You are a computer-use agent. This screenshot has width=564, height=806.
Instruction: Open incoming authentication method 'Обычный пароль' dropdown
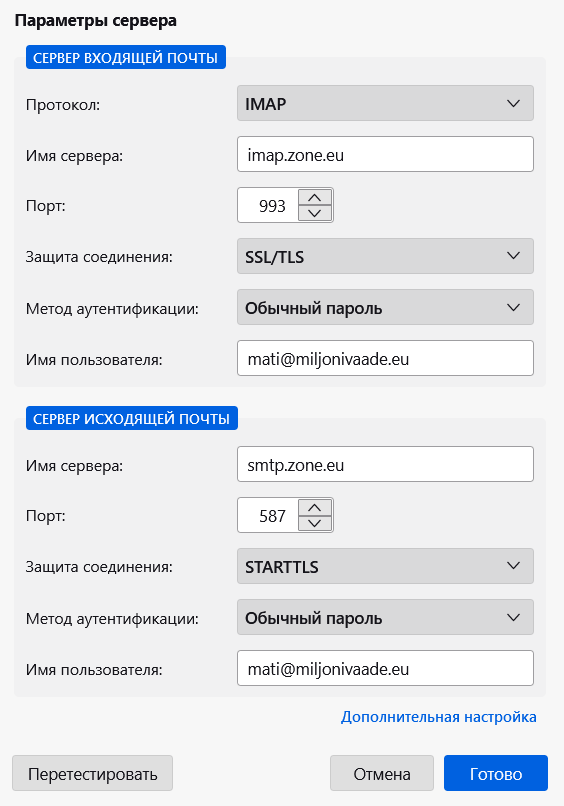click(x=385, y=307)
